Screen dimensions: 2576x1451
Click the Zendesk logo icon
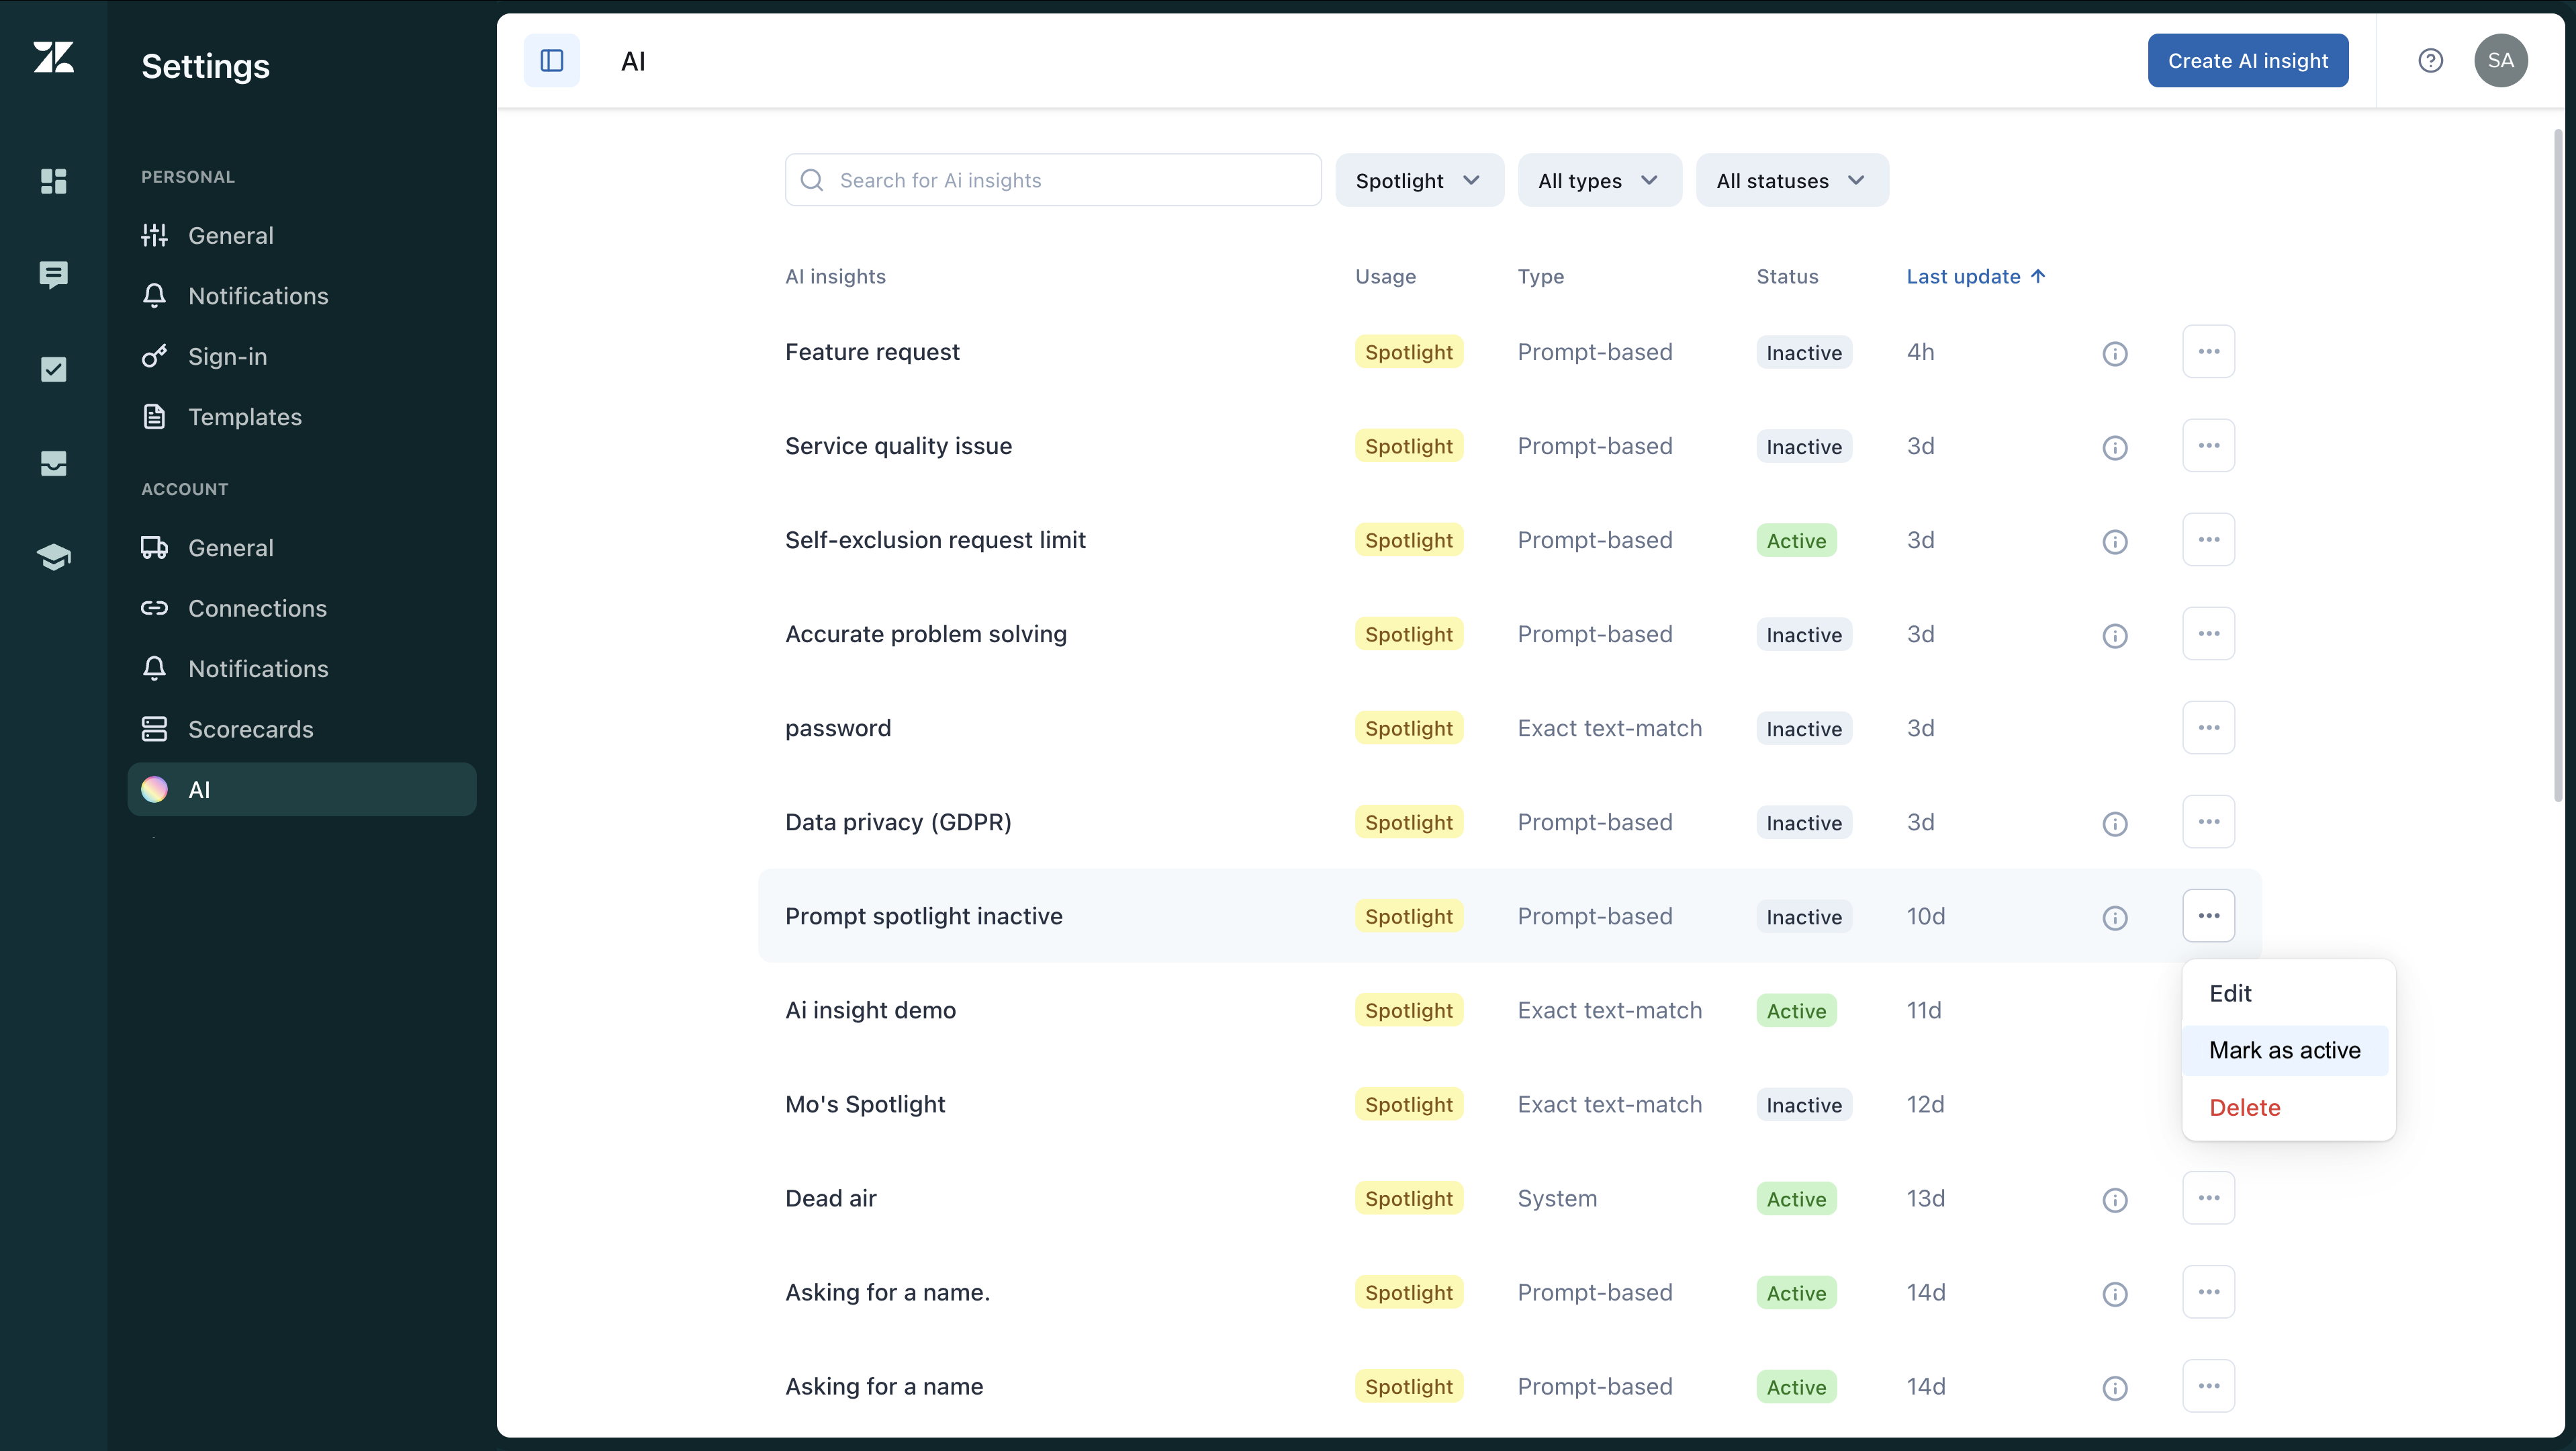coord(54,57)
